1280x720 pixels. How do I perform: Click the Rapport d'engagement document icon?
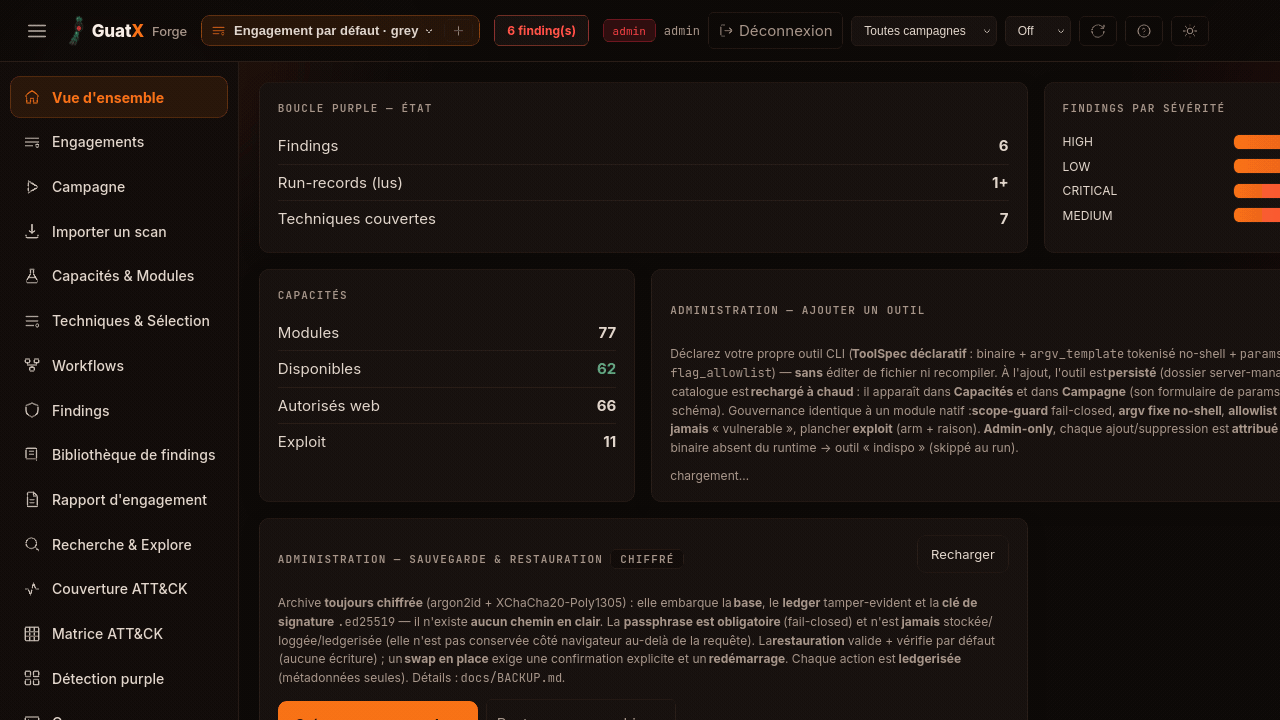32,500
